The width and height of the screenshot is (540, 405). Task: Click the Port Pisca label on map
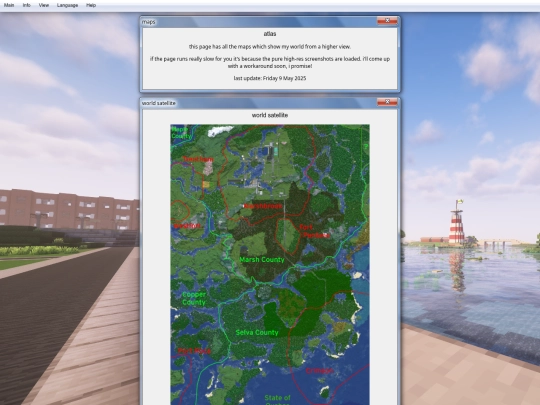194,351
